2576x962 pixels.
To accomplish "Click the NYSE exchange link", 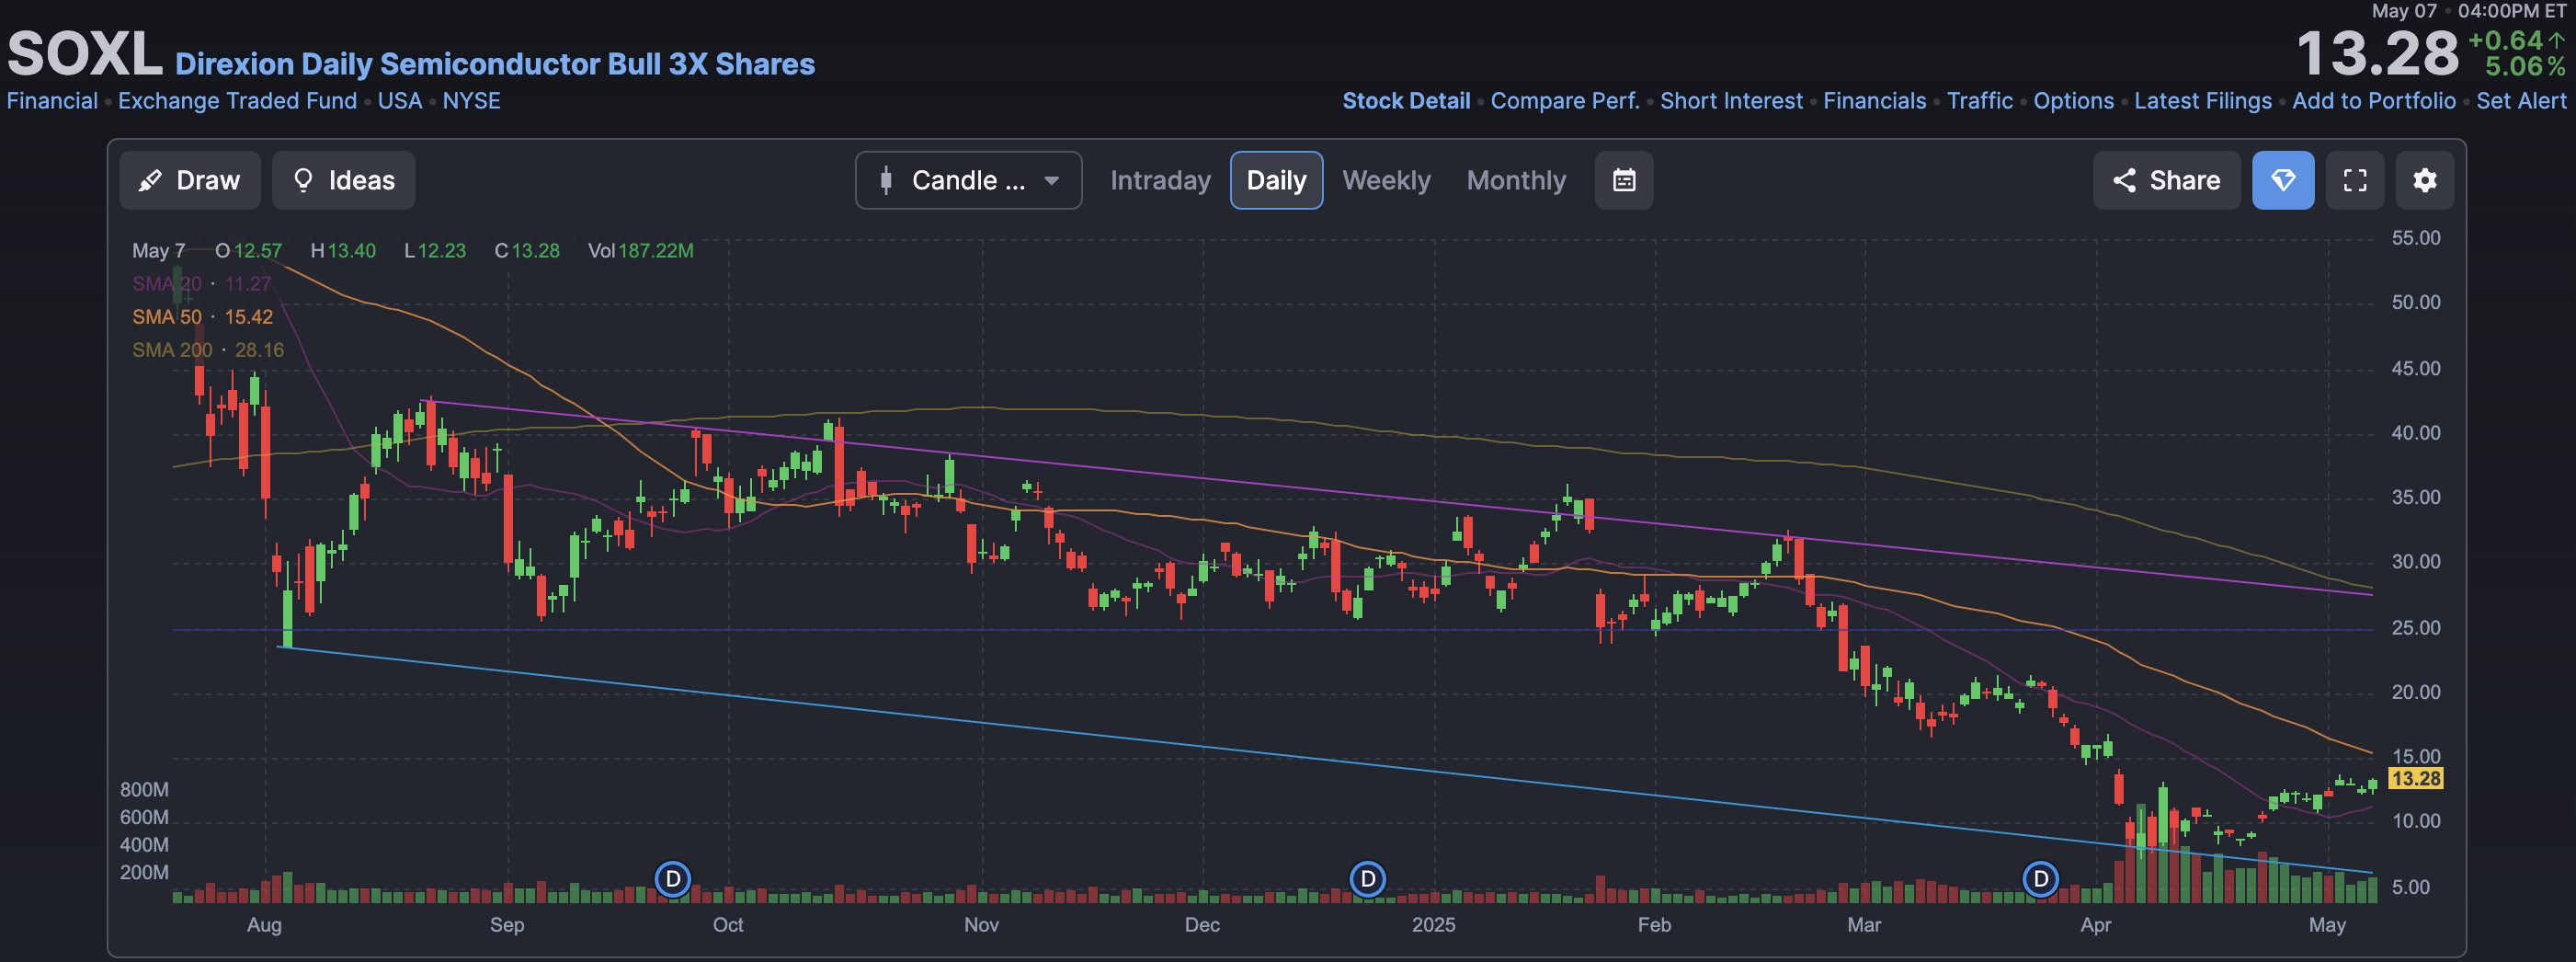I will tap(472, 101).
